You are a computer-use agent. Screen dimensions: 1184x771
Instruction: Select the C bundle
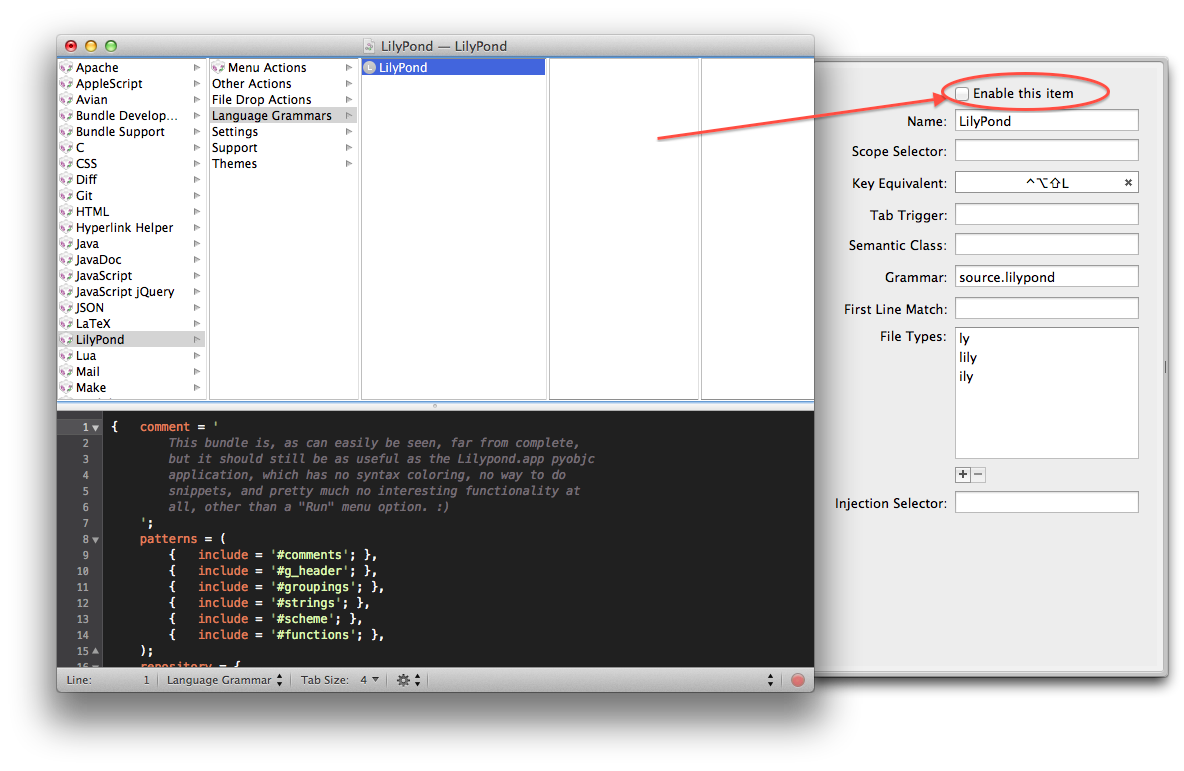(131, 147)
